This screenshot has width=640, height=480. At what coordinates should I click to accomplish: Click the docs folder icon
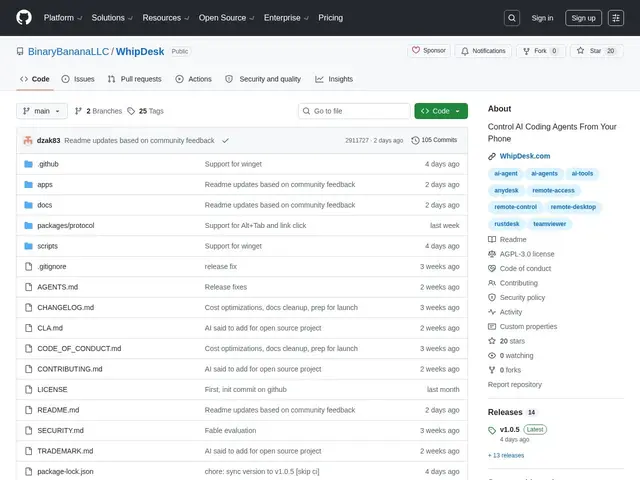(x=28, y=205)
